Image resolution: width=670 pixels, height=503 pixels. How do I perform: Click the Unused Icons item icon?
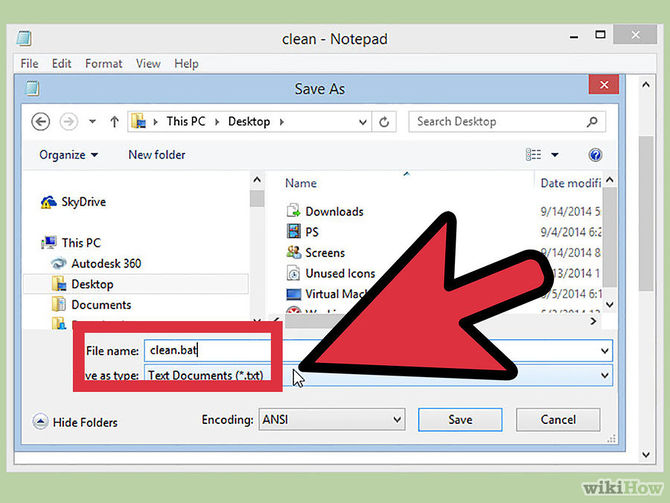pyautogui.click(x=293, y=273)
